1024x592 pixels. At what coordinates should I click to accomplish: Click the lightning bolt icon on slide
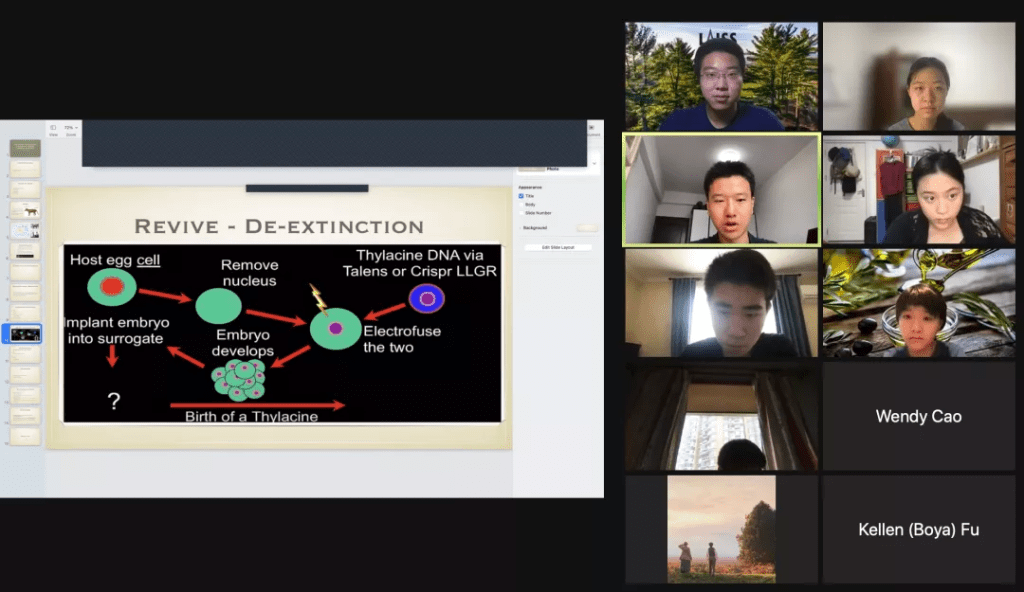point(319,298)
